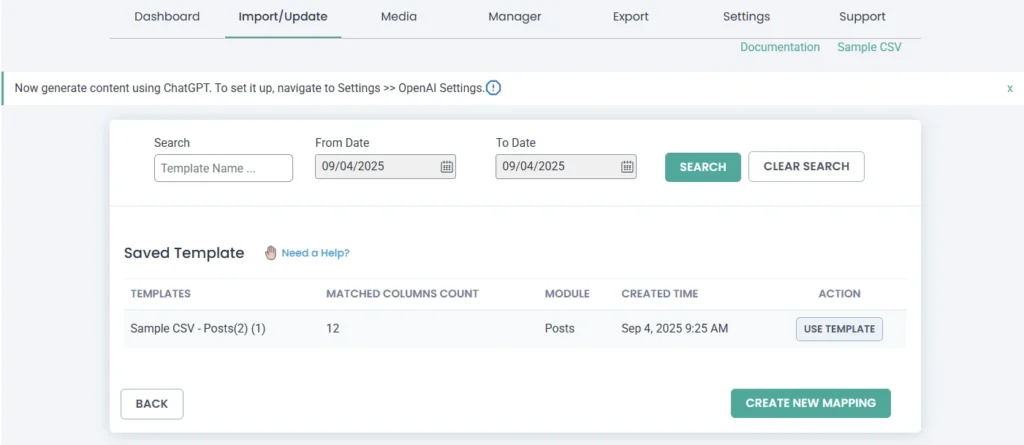The height and width of the screenshot is (445, 1024).
Task: Click the hand icon next to Need a Help
Action: (x=270, y=253)
